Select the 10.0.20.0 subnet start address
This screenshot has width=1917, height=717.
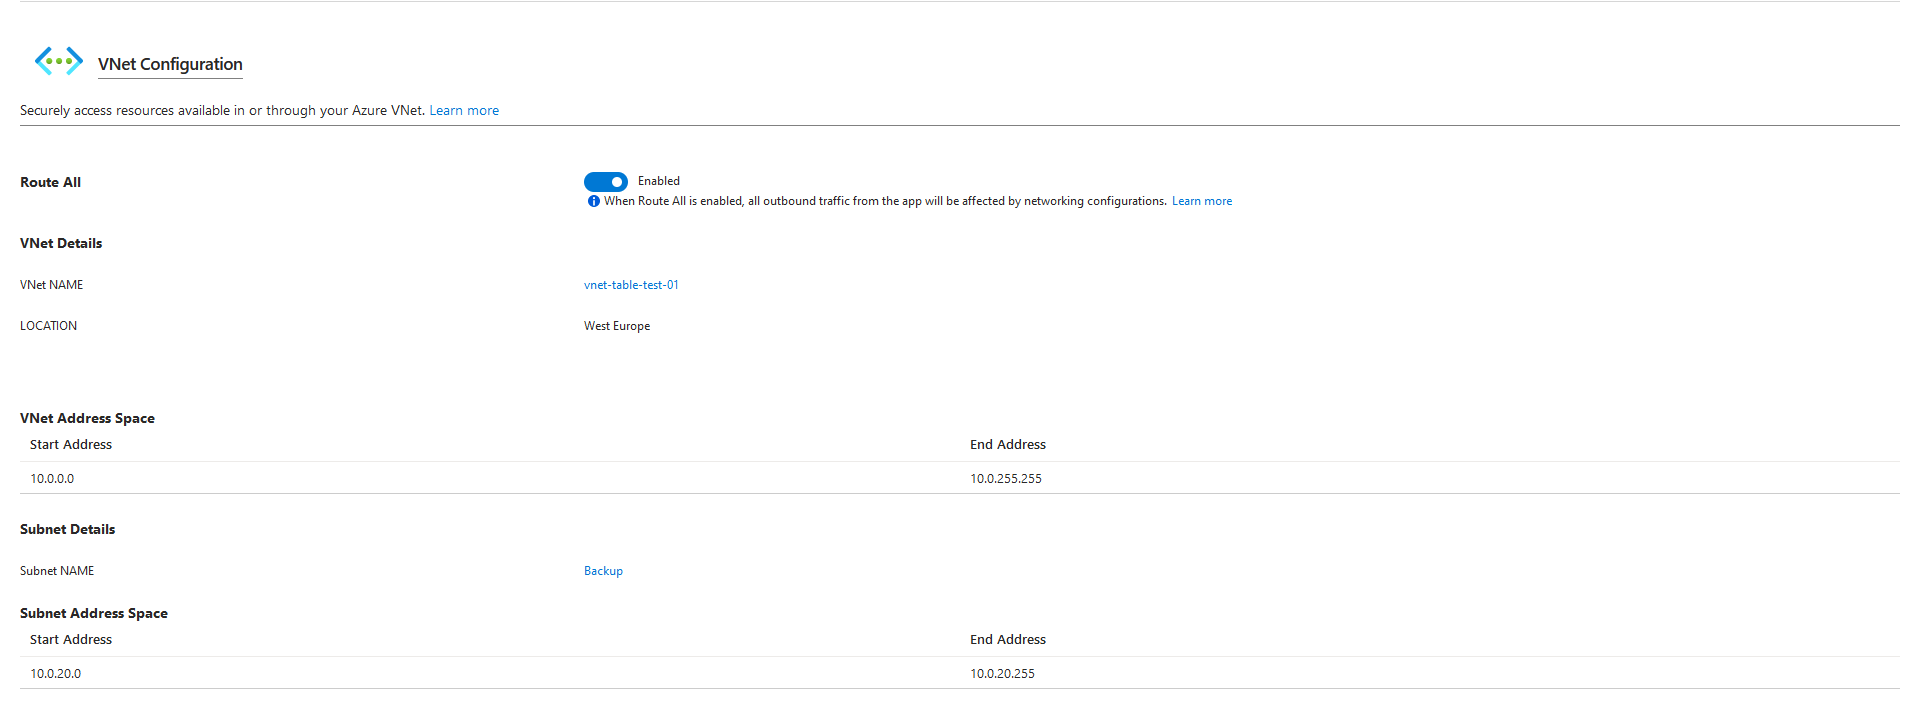pos(56,674)
